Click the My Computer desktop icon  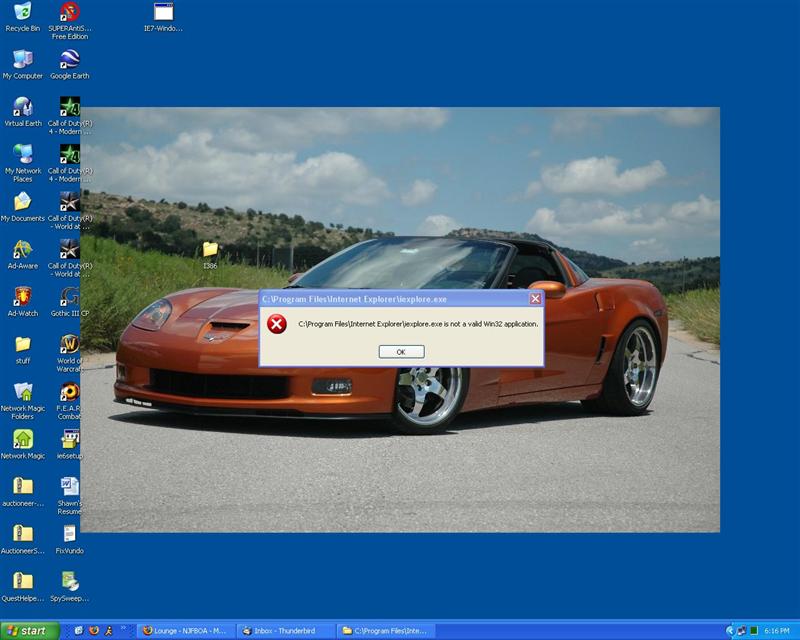(x=22, y=60)
